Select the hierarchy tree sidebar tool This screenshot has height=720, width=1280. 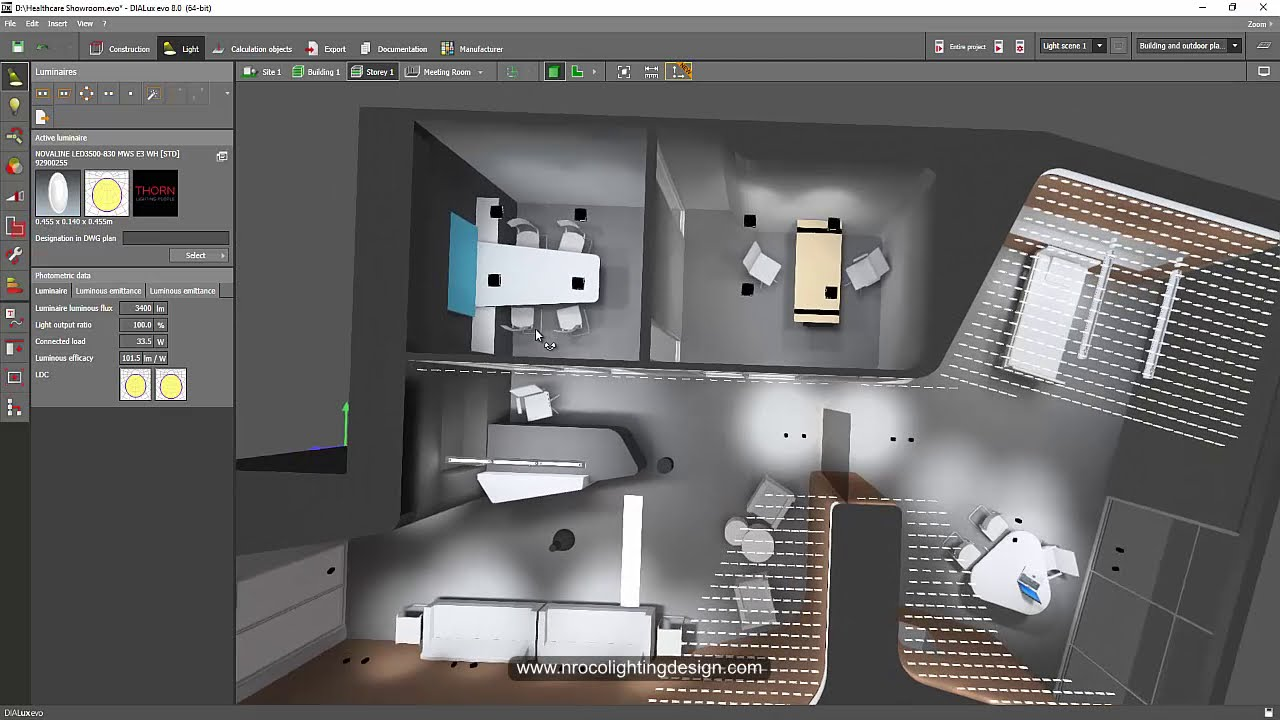[14, 407]
